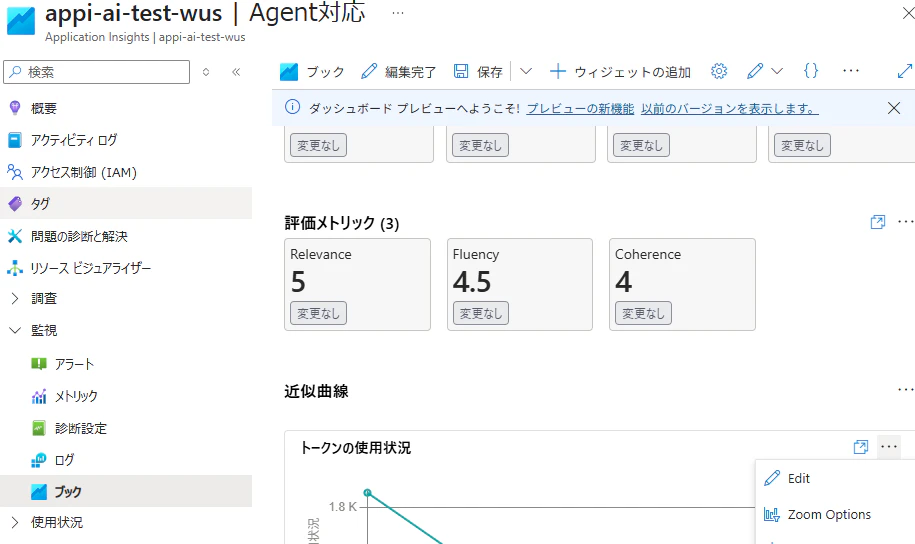The image size is (915, 544).
Task: Open the toolbar overflow ellipsis menu
Action: (851, 71)
